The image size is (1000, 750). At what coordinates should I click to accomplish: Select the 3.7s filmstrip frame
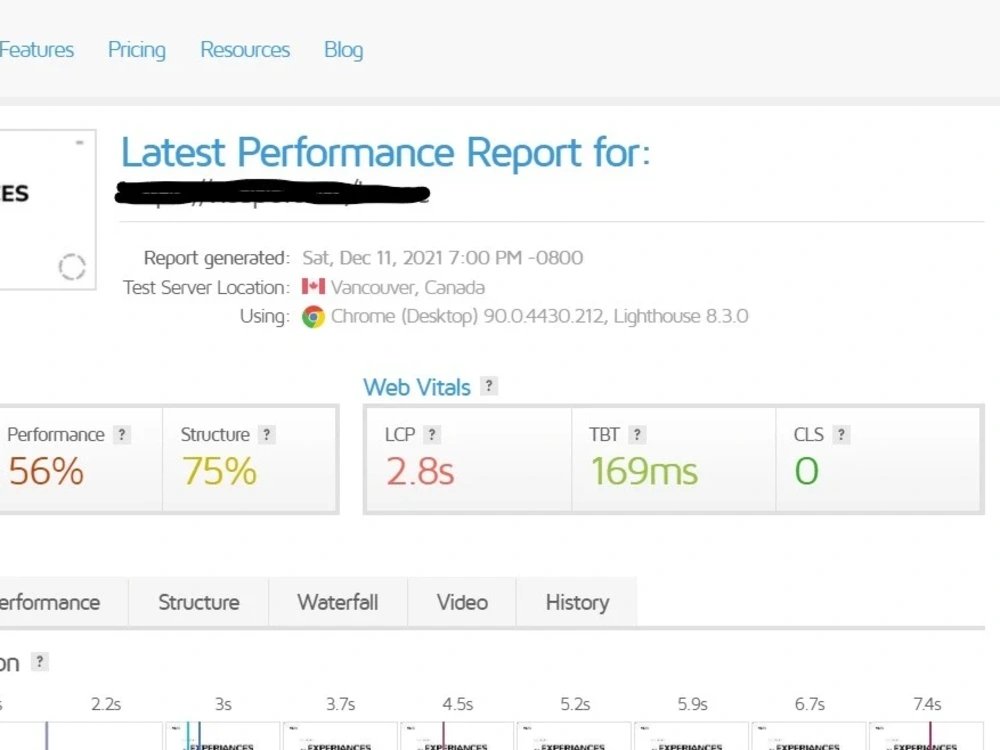pos(340,736)
